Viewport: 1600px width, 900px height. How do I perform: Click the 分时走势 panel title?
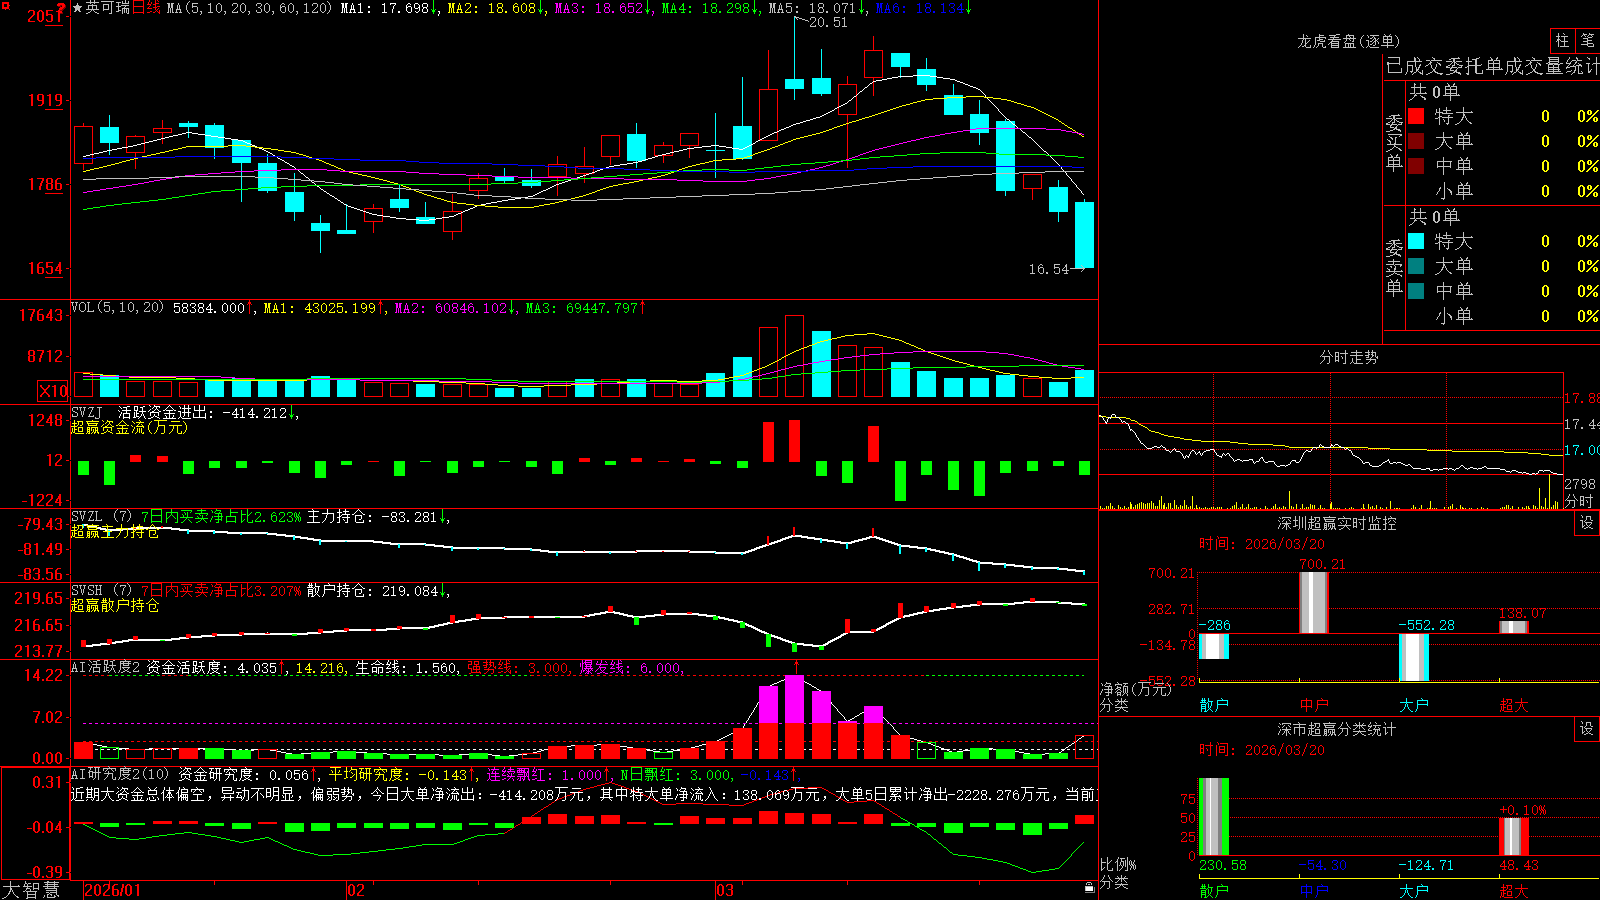1348,357
